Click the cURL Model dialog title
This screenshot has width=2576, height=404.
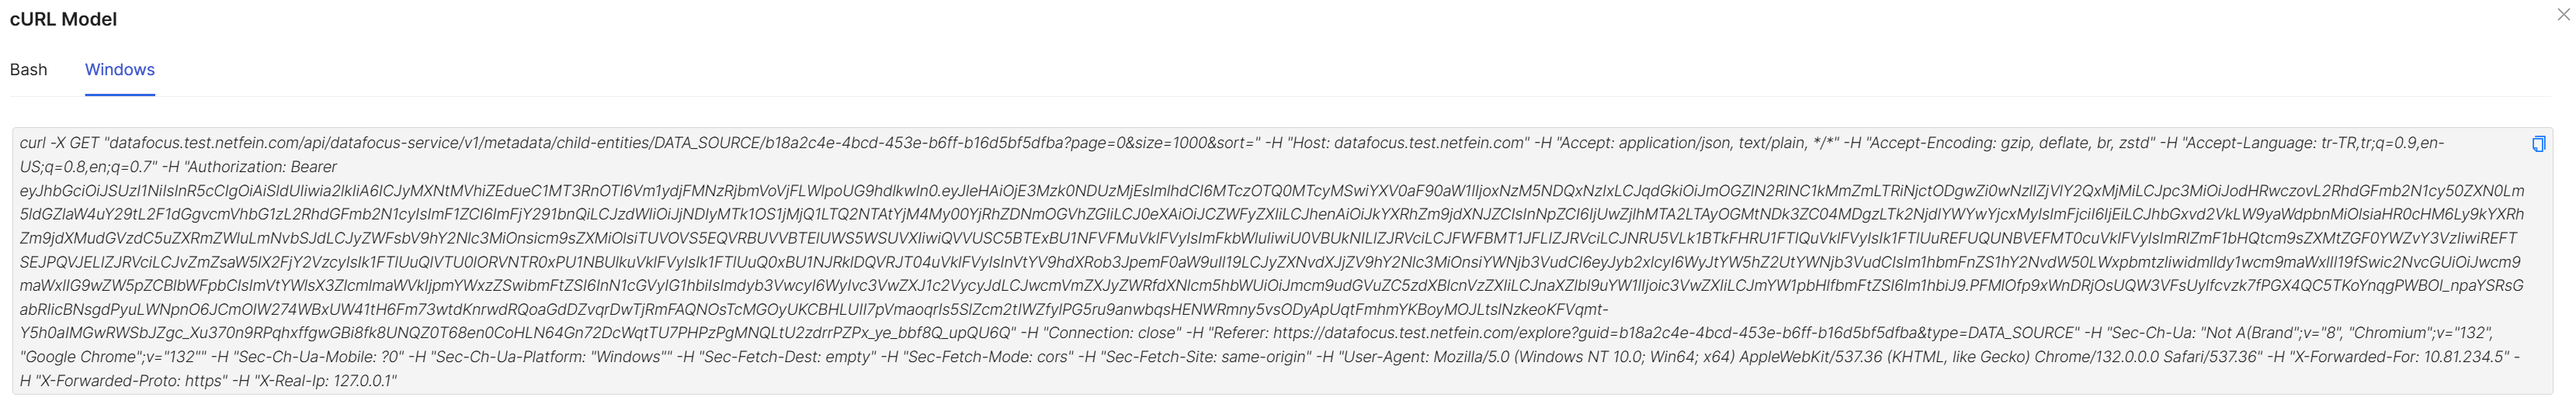point(63,19)
